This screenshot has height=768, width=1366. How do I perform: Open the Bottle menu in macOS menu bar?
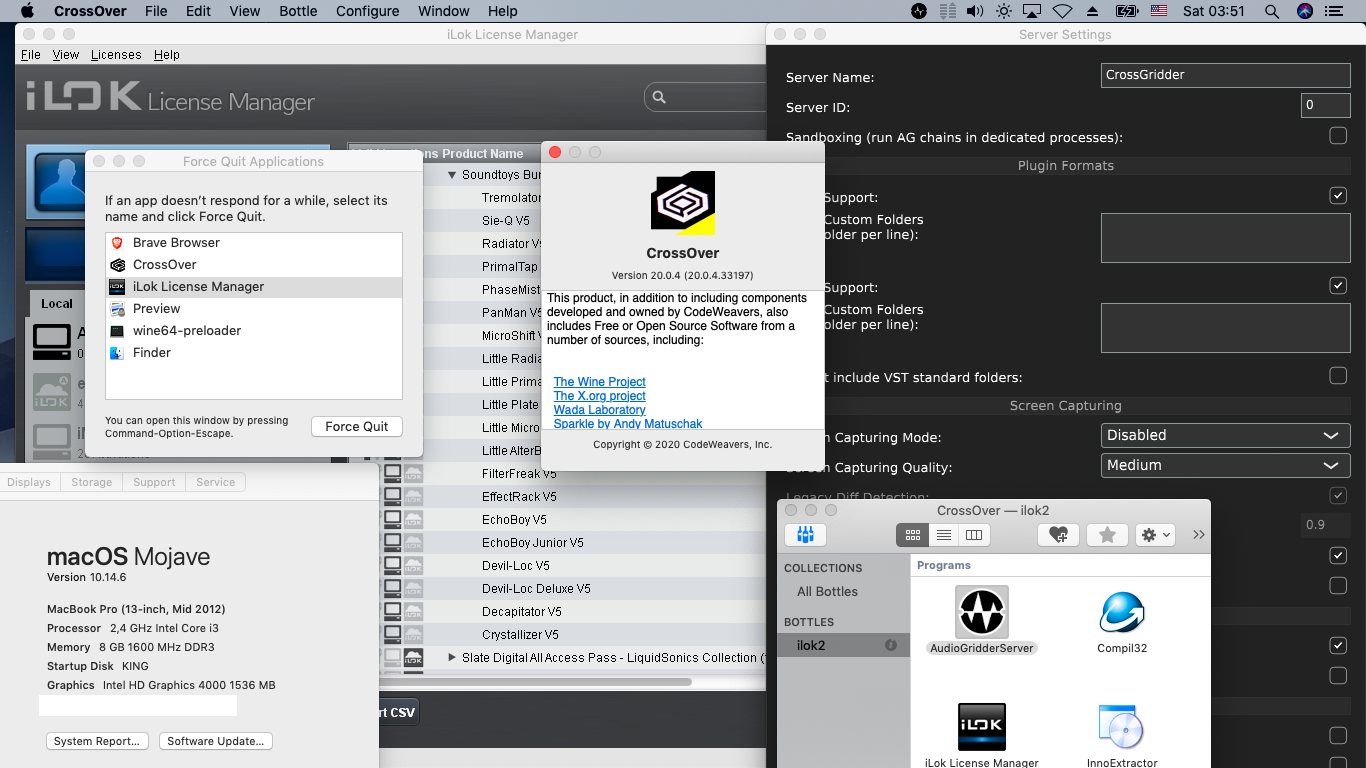tap(298, 11)
